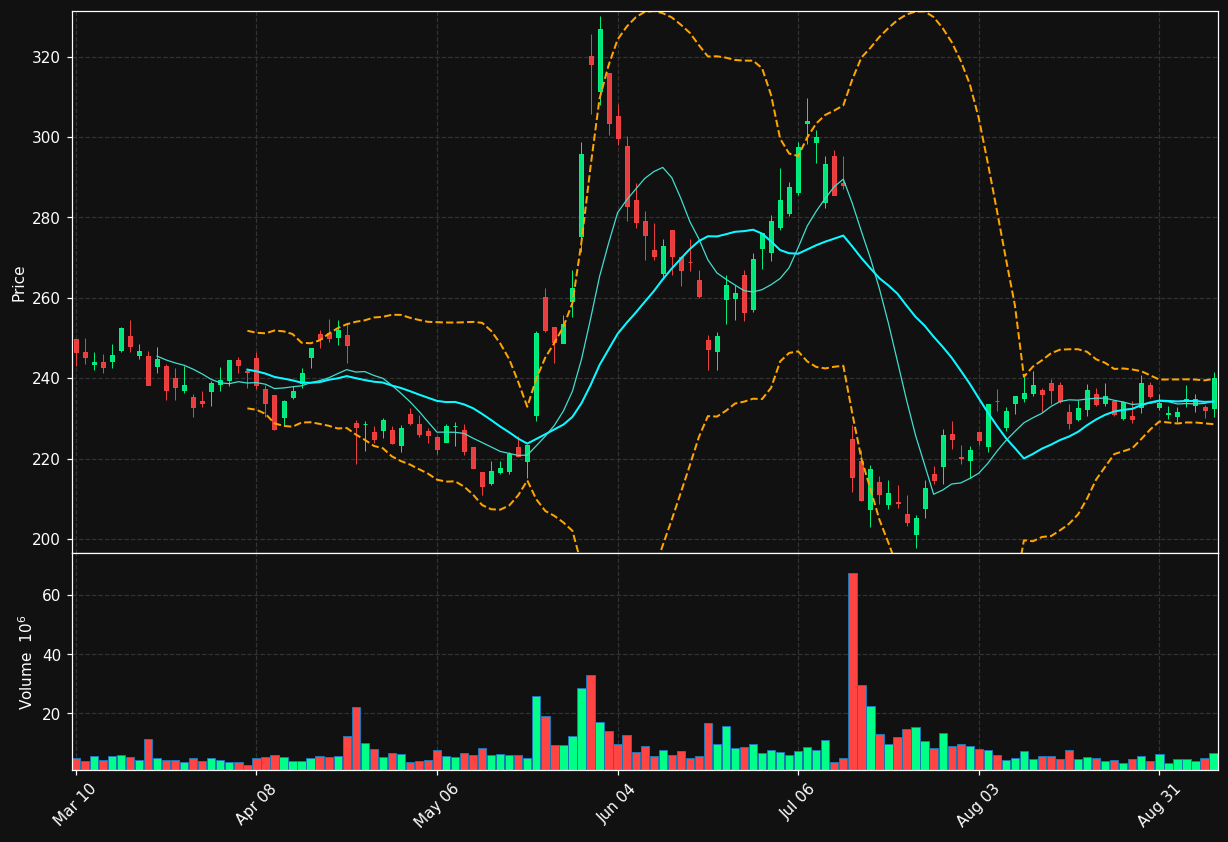The height and width of the screenshot is (842, 1228).
Task: Click the "Aug 31" date label
Action: (1157, 805)
